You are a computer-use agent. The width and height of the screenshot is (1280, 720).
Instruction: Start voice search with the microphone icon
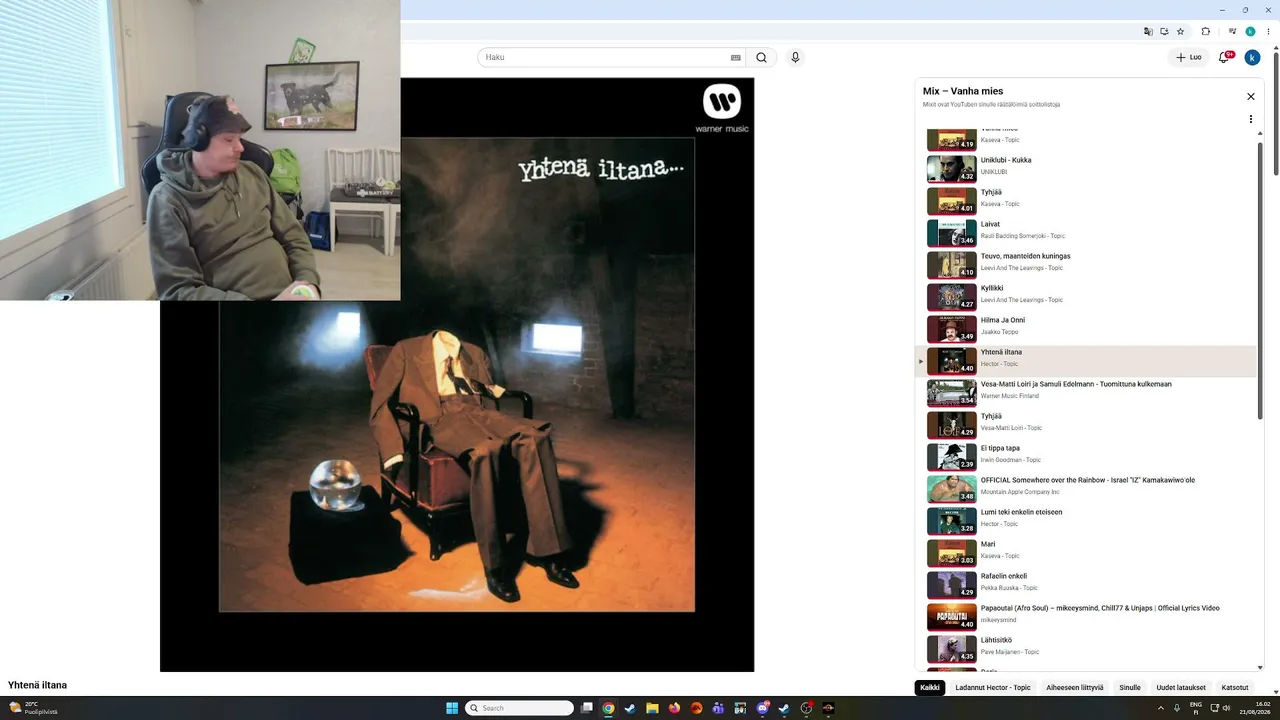[x=795, y=57]
